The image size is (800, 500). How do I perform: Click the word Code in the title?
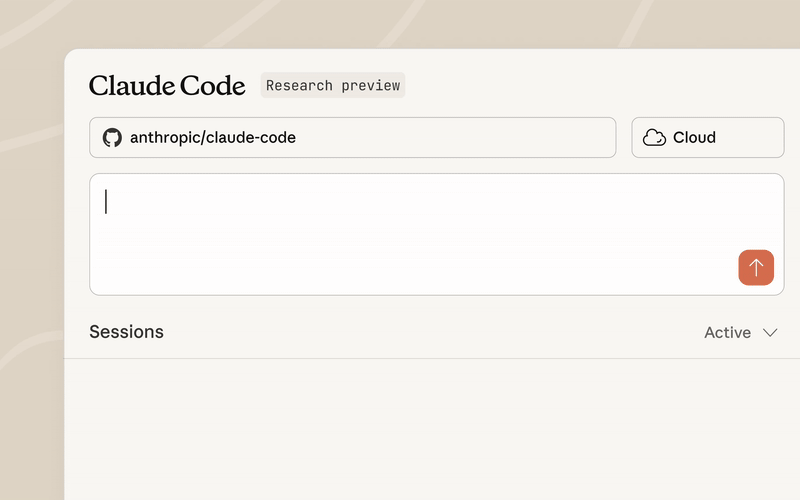[209, 86]
